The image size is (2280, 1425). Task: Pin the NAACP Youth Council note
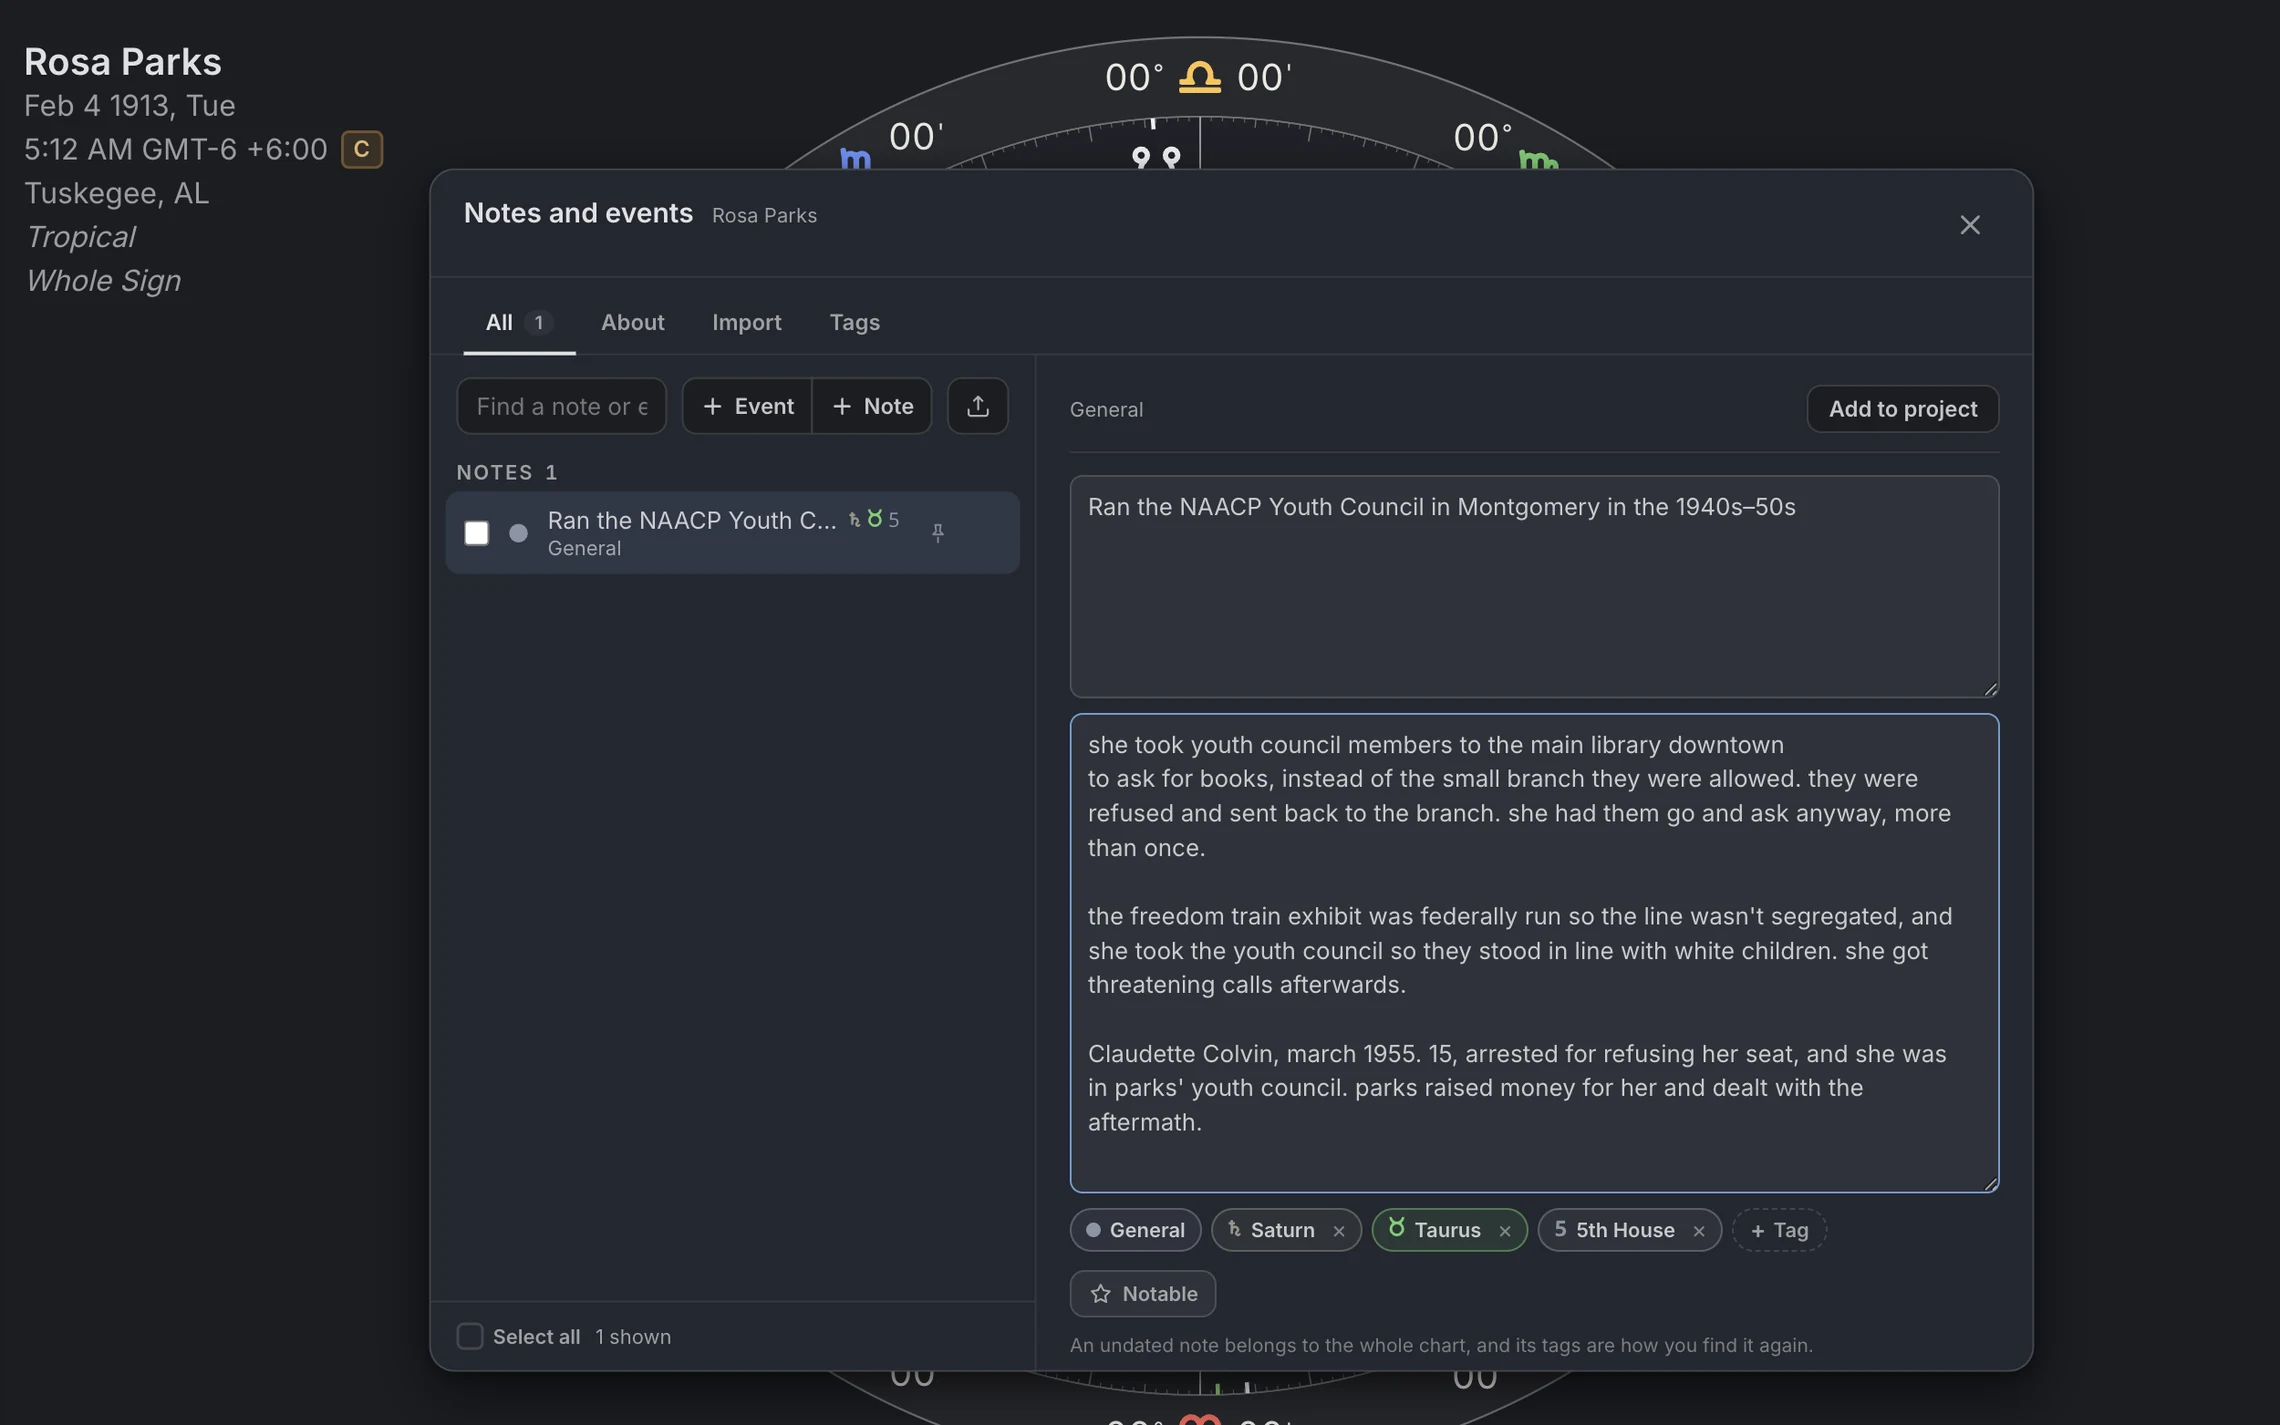937,533
